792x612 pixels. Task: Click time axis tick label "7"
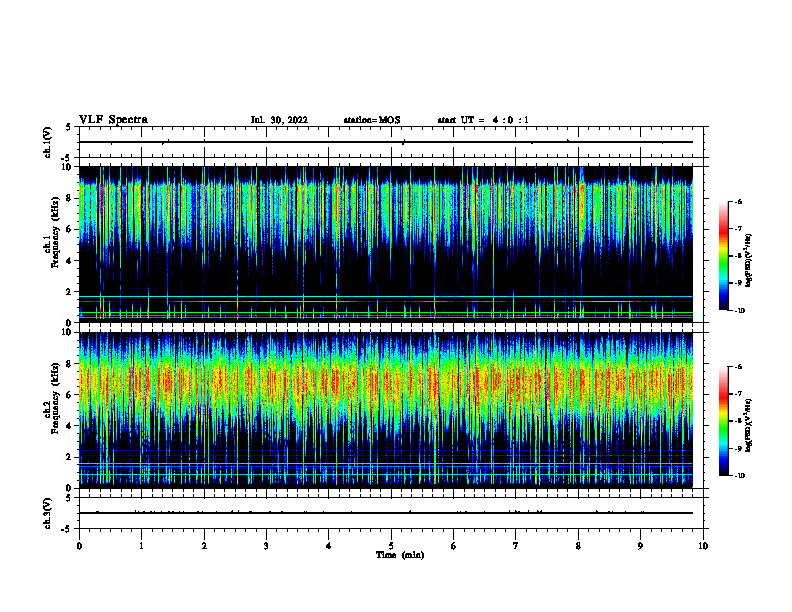(516, 546)
